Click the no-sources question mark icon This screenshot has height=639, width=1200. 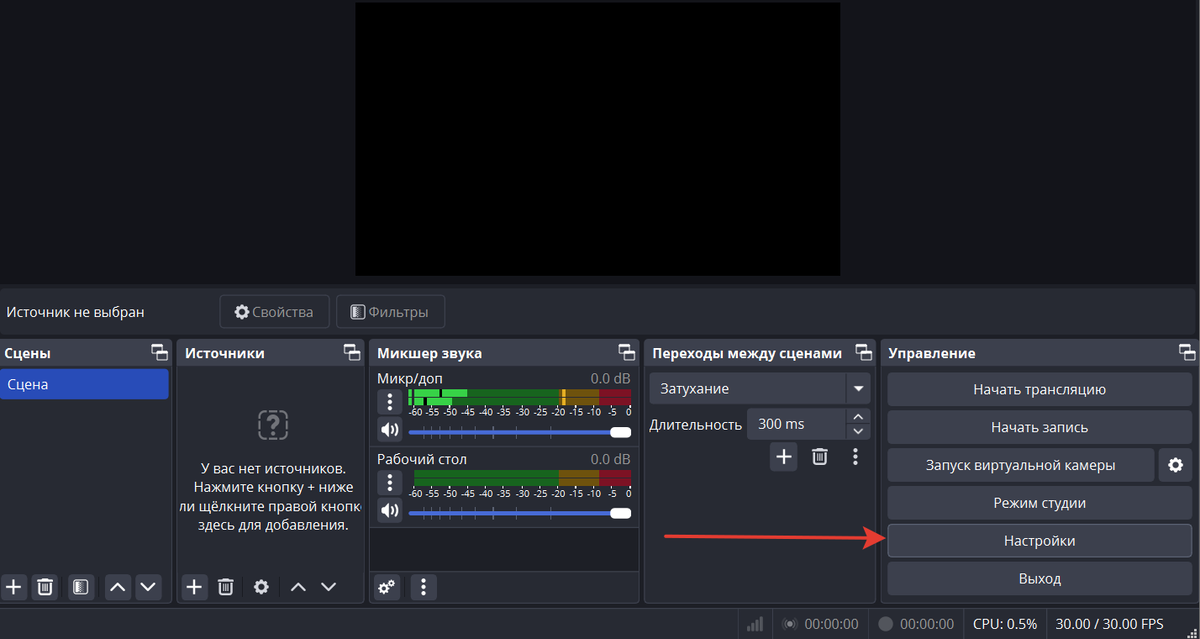[273, 425]
